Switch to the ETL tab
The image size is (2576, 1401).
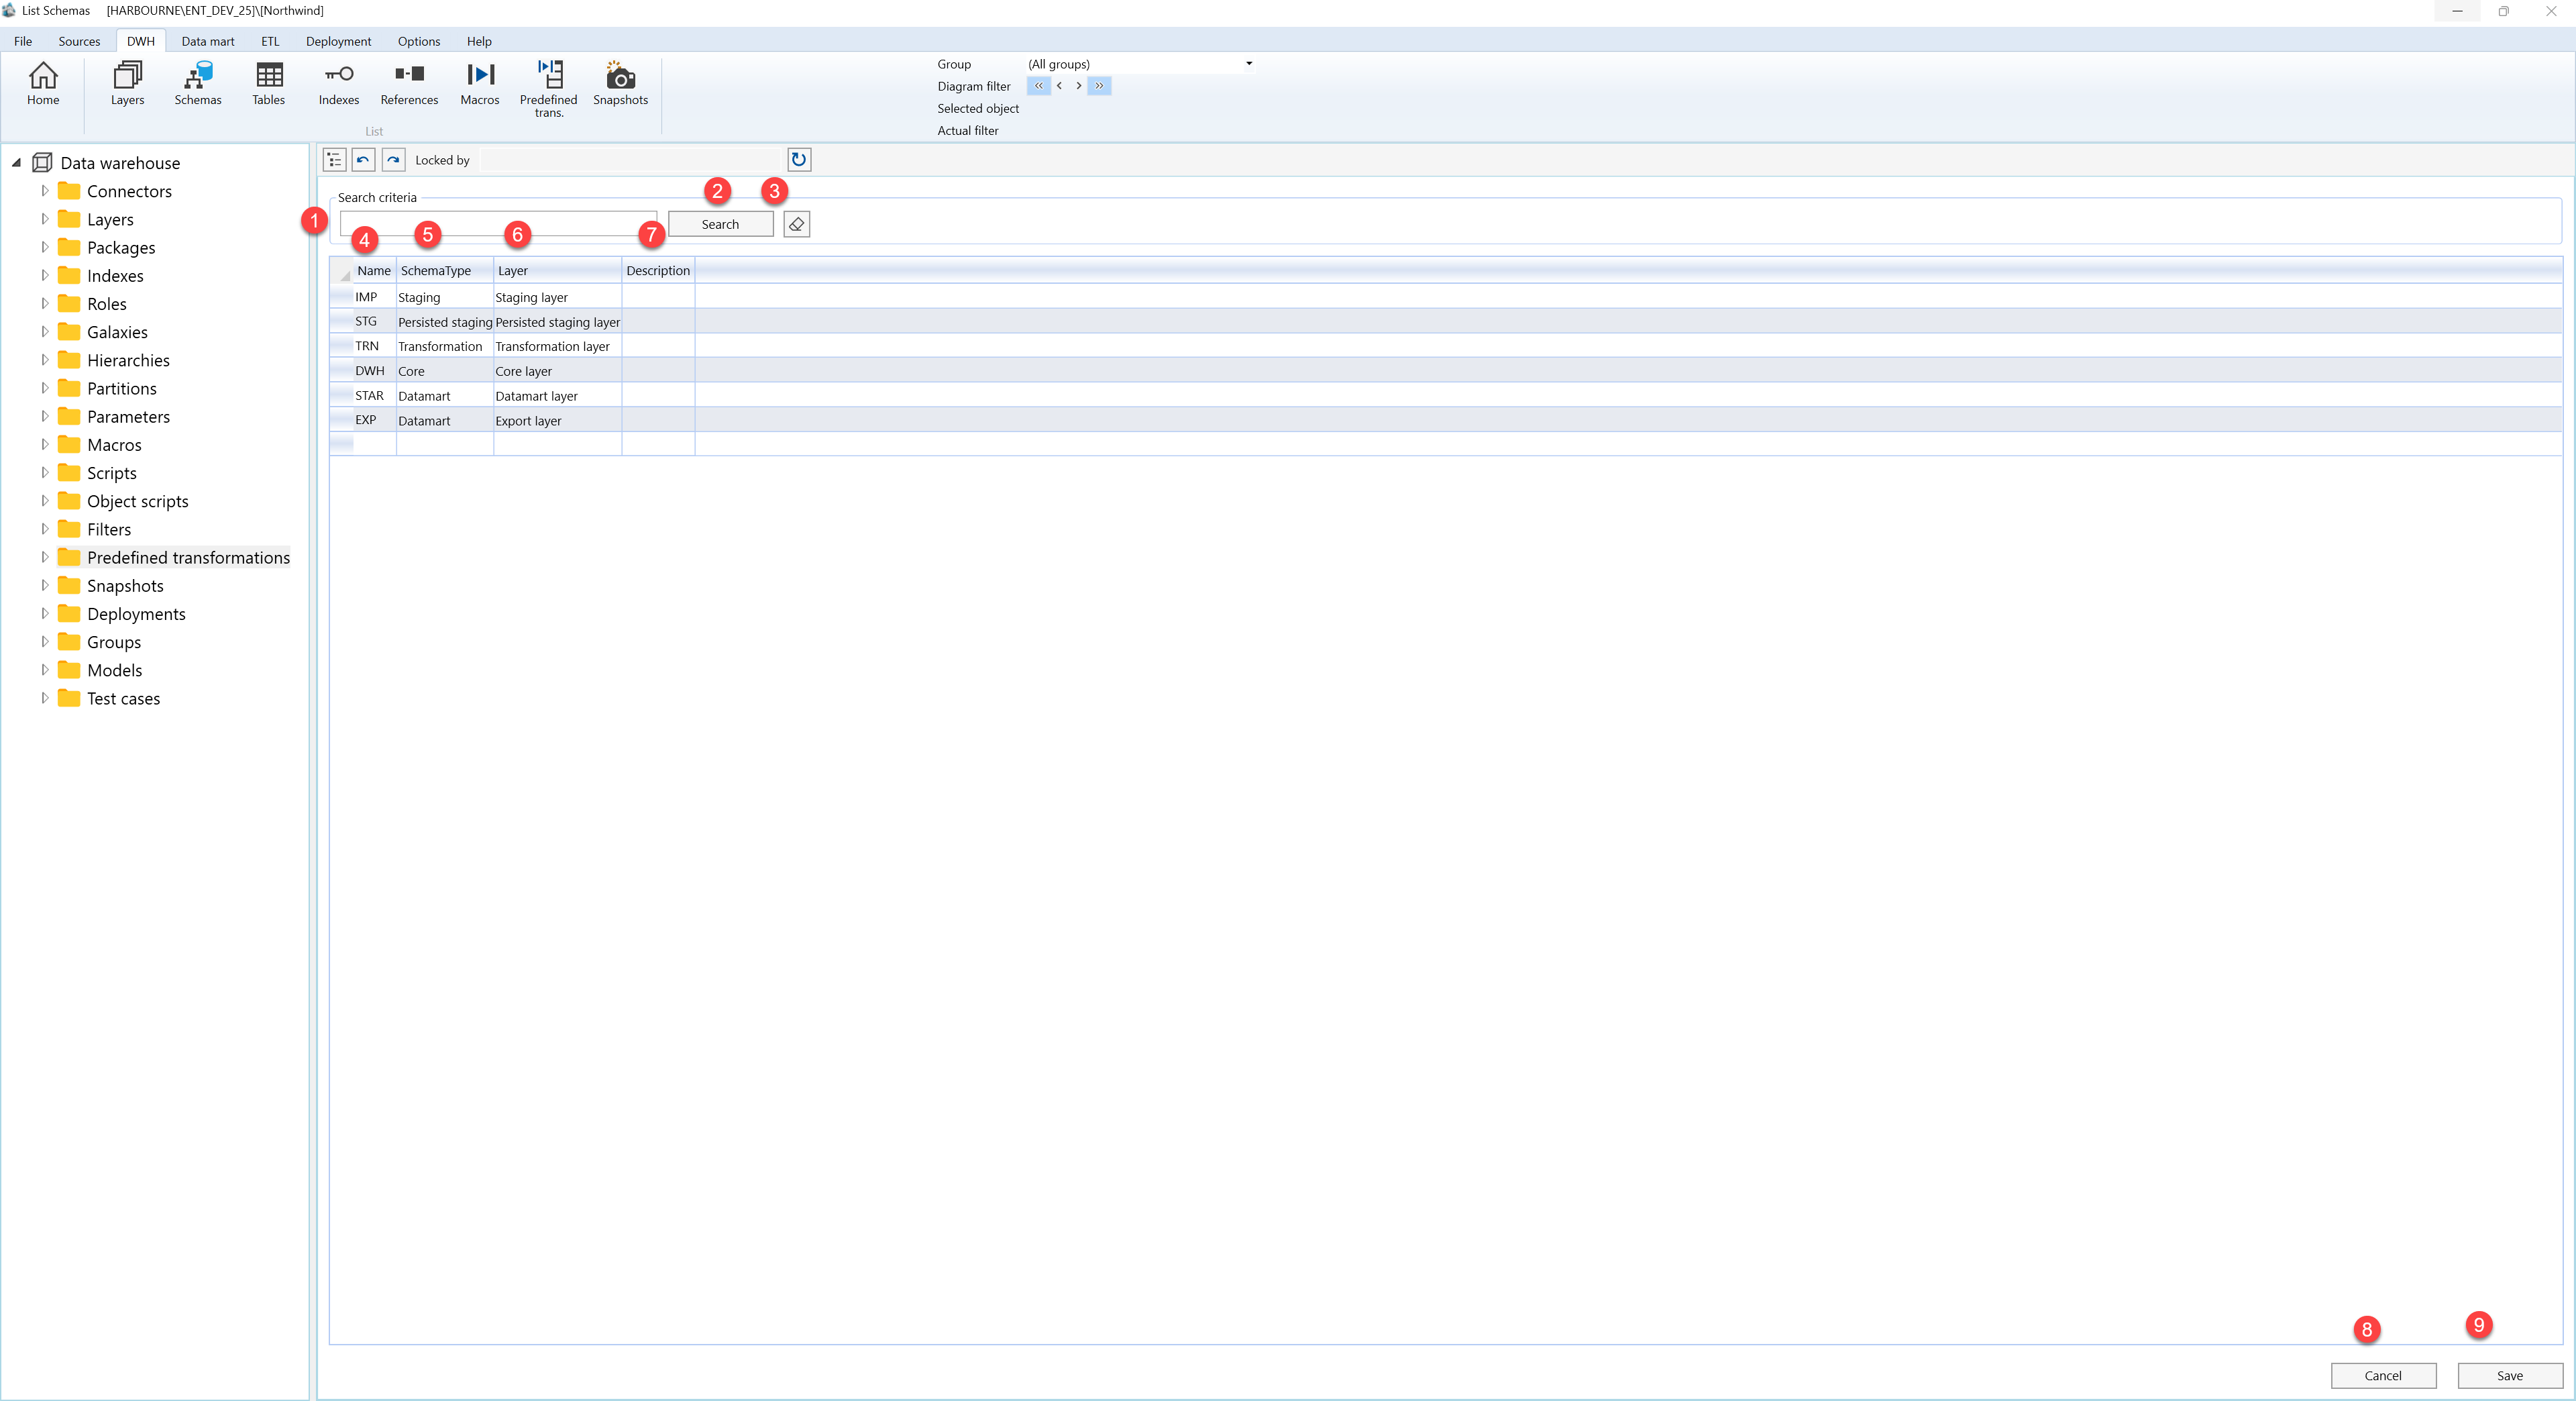pyautogui.click(x=270, y=41)
